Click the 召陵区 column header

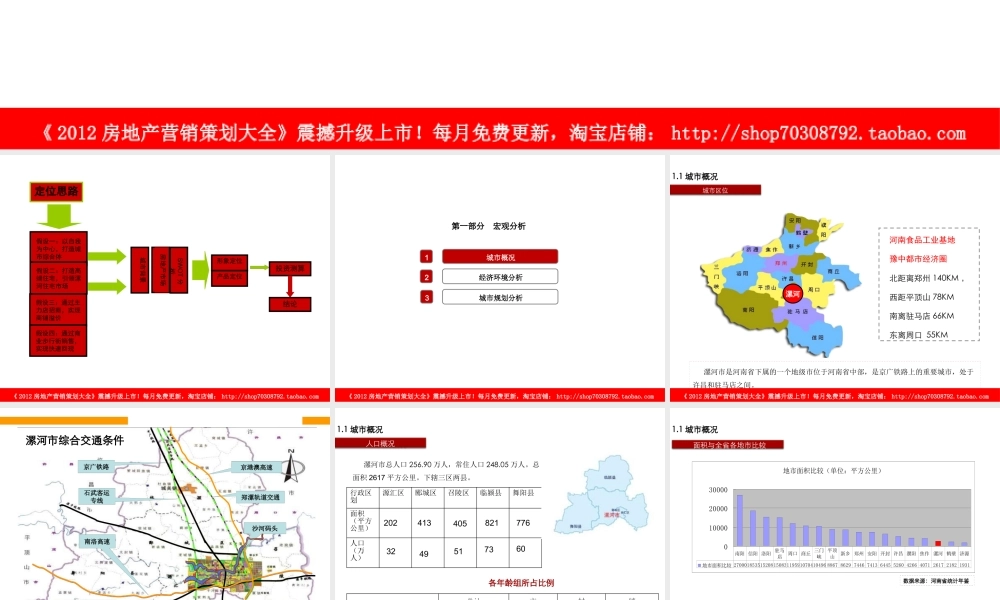pos(459,493)
